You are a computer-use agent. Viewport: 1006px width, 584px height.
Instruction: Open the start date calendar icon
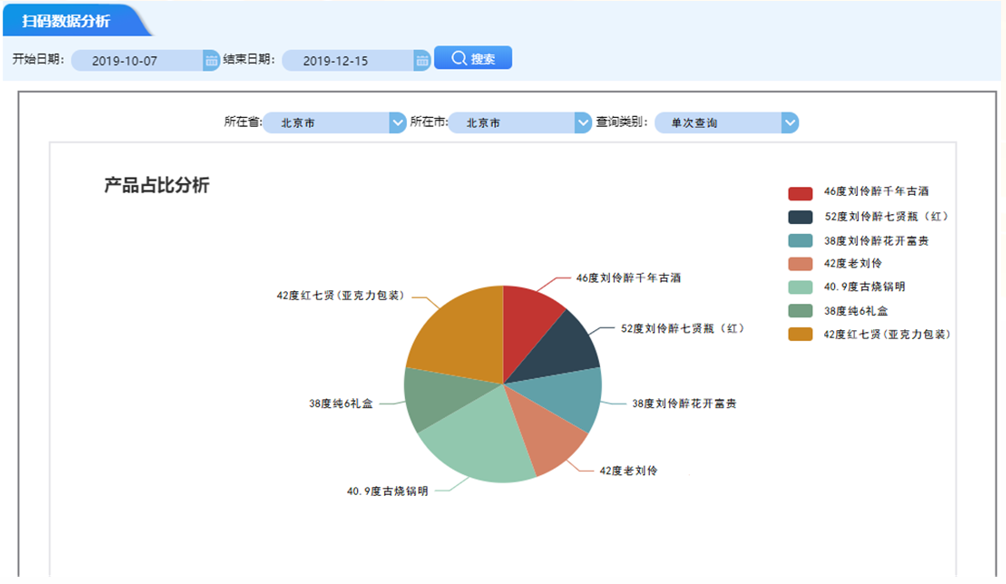point(211,60)
